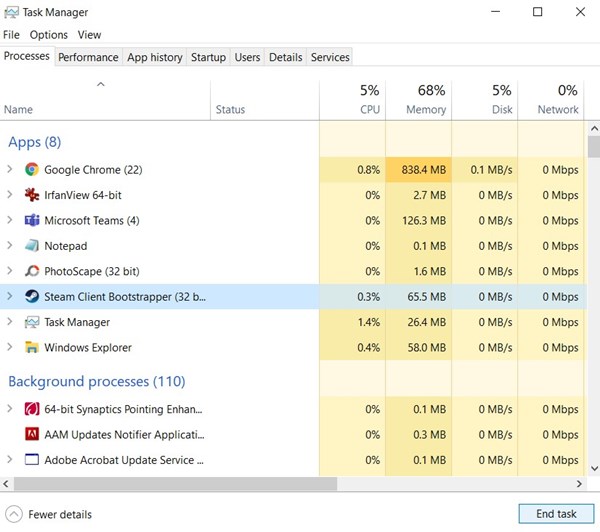This screenshot has height=532, width=600.
Task: Switch to the Details tab
Action: click(285, 57)
